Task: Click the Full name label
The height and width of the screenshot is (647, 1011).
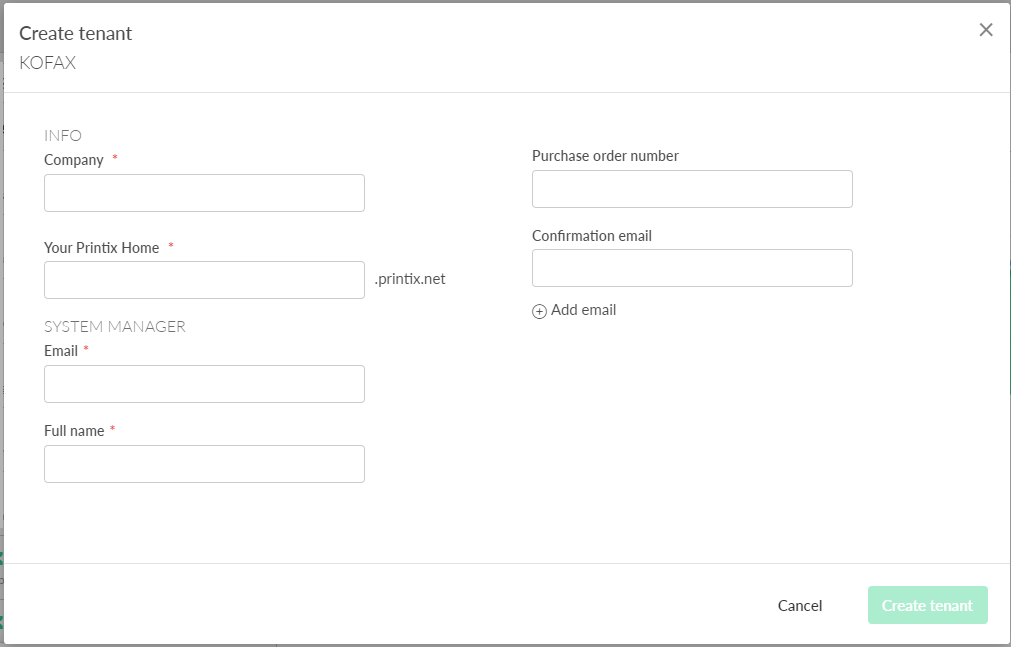Action: (74, 431)
